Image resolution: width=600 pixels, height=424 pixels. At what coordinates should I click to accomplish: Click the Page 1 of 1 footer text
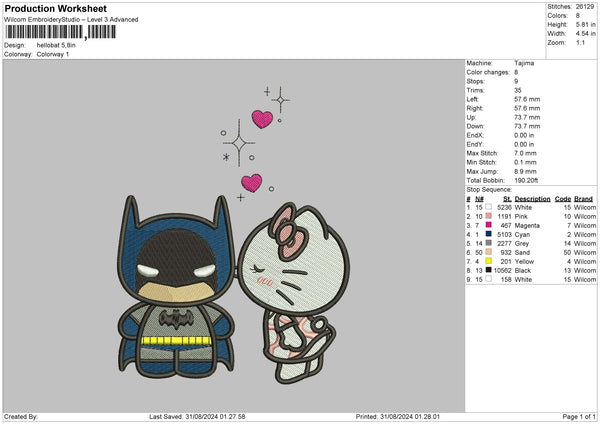[577, 416]
